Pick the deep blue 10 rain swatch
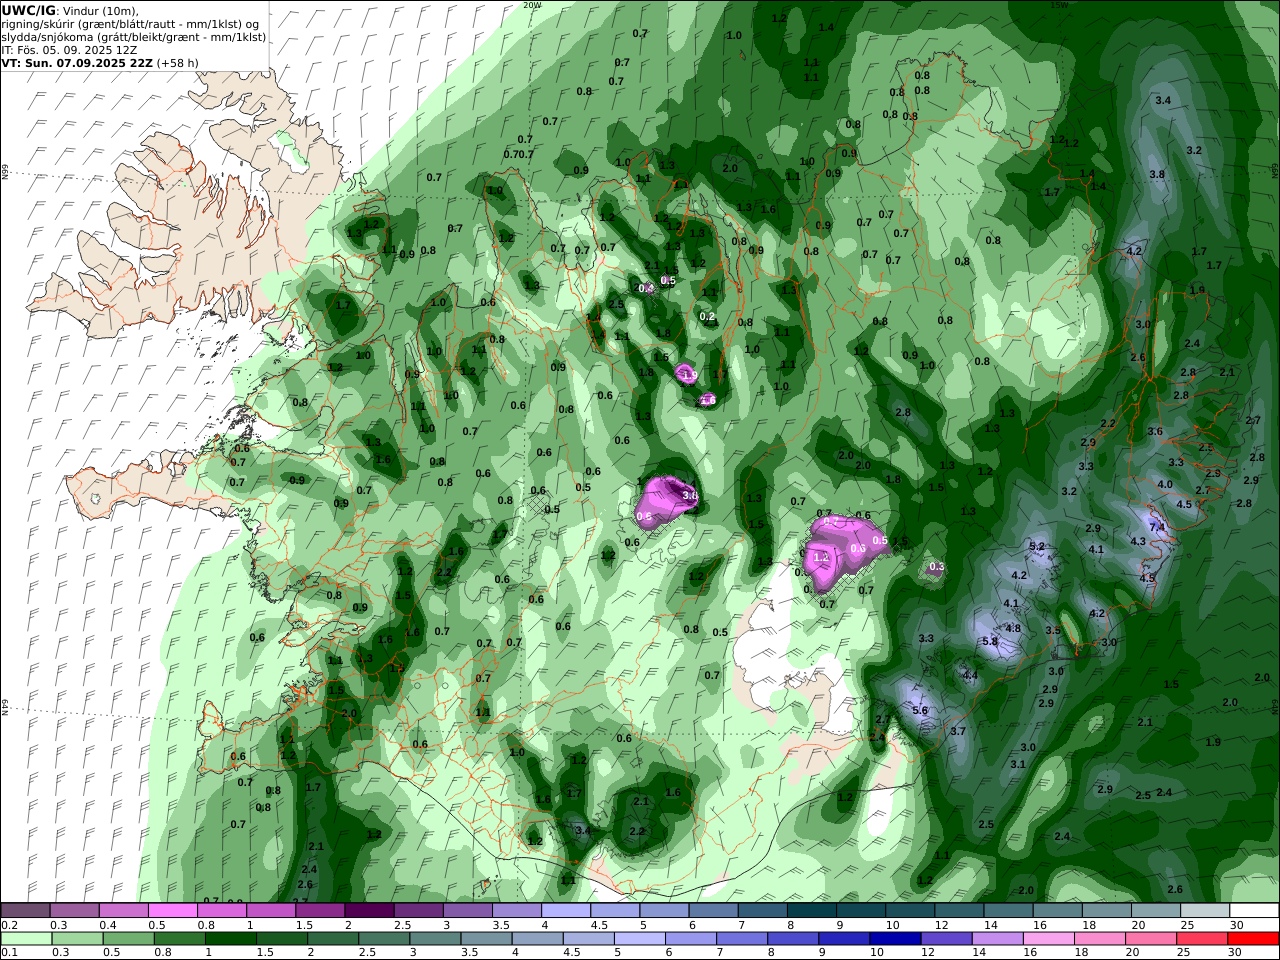Screen dimensions: 1280x960 896,939
